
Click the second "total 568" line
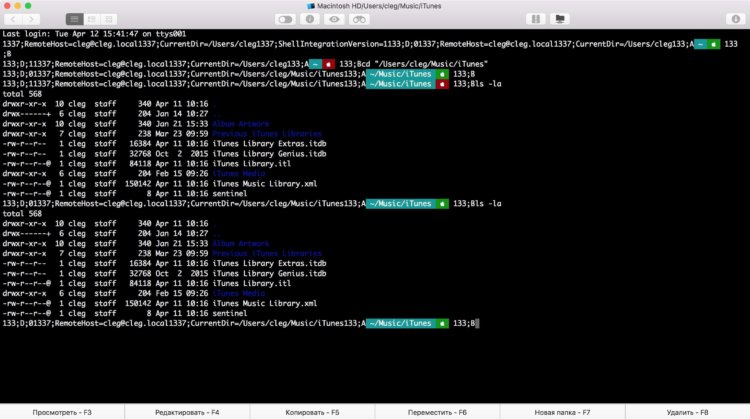coord(22,214)
